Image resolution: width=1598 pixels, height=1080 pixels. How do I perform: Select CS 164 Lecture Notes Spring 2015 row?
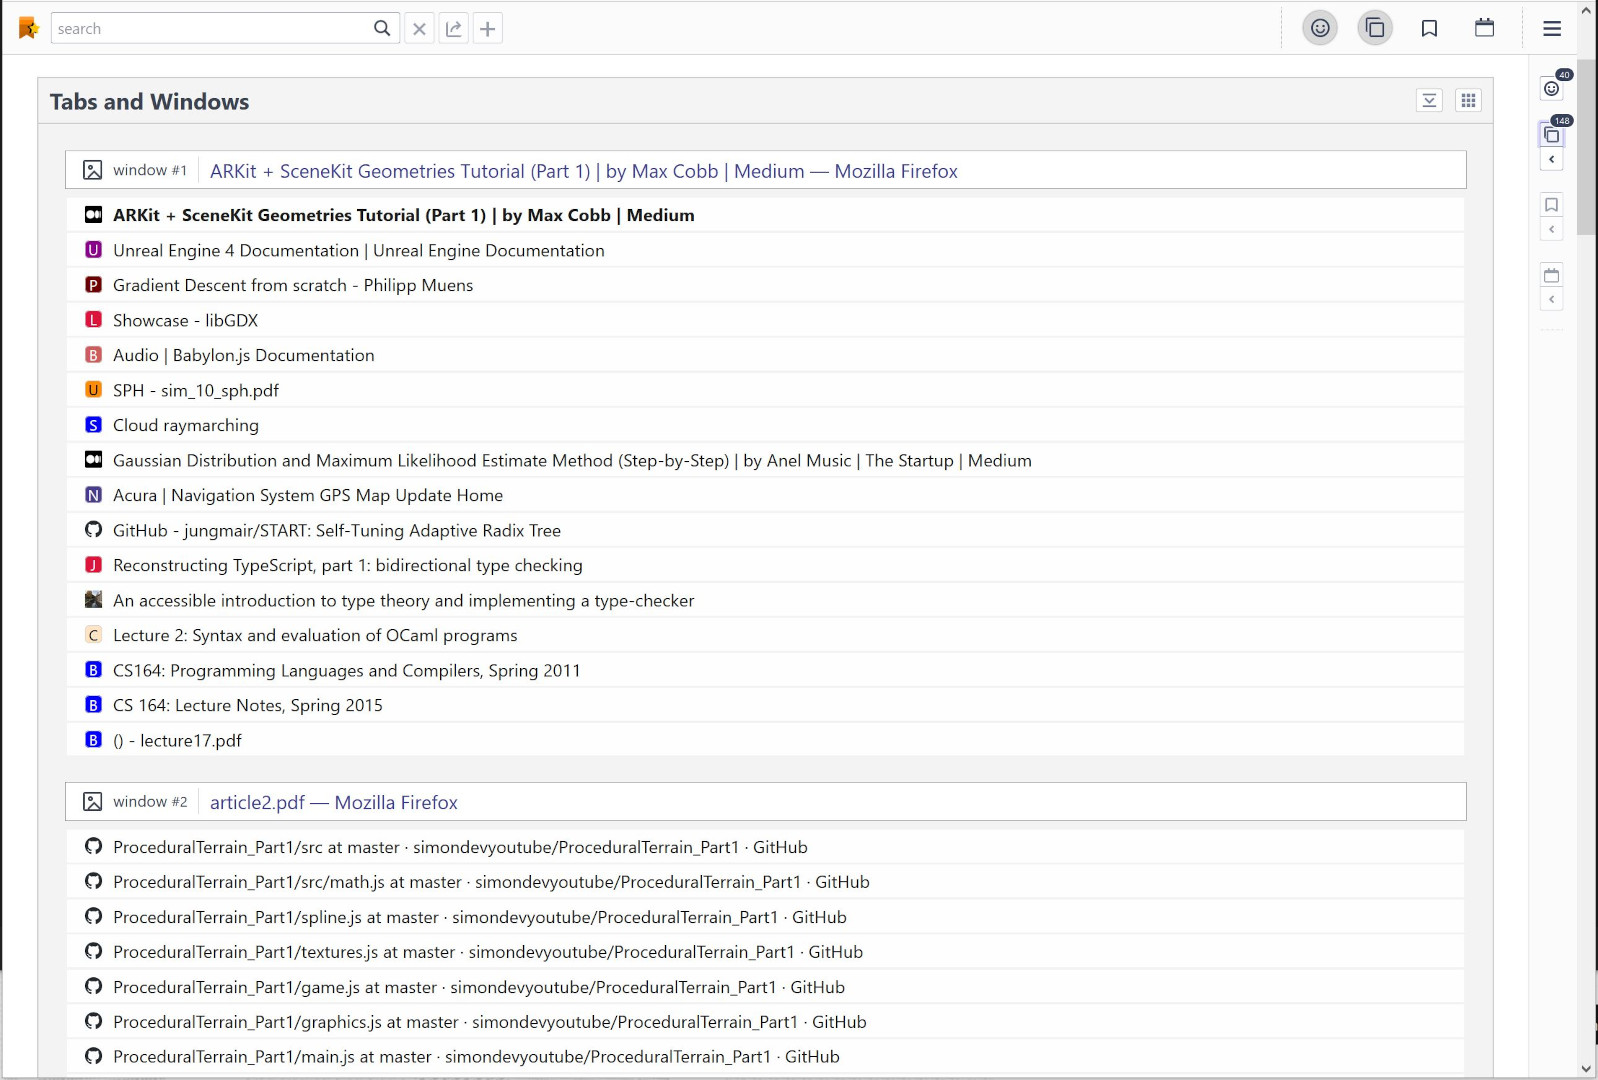click(x=766, y=705)
